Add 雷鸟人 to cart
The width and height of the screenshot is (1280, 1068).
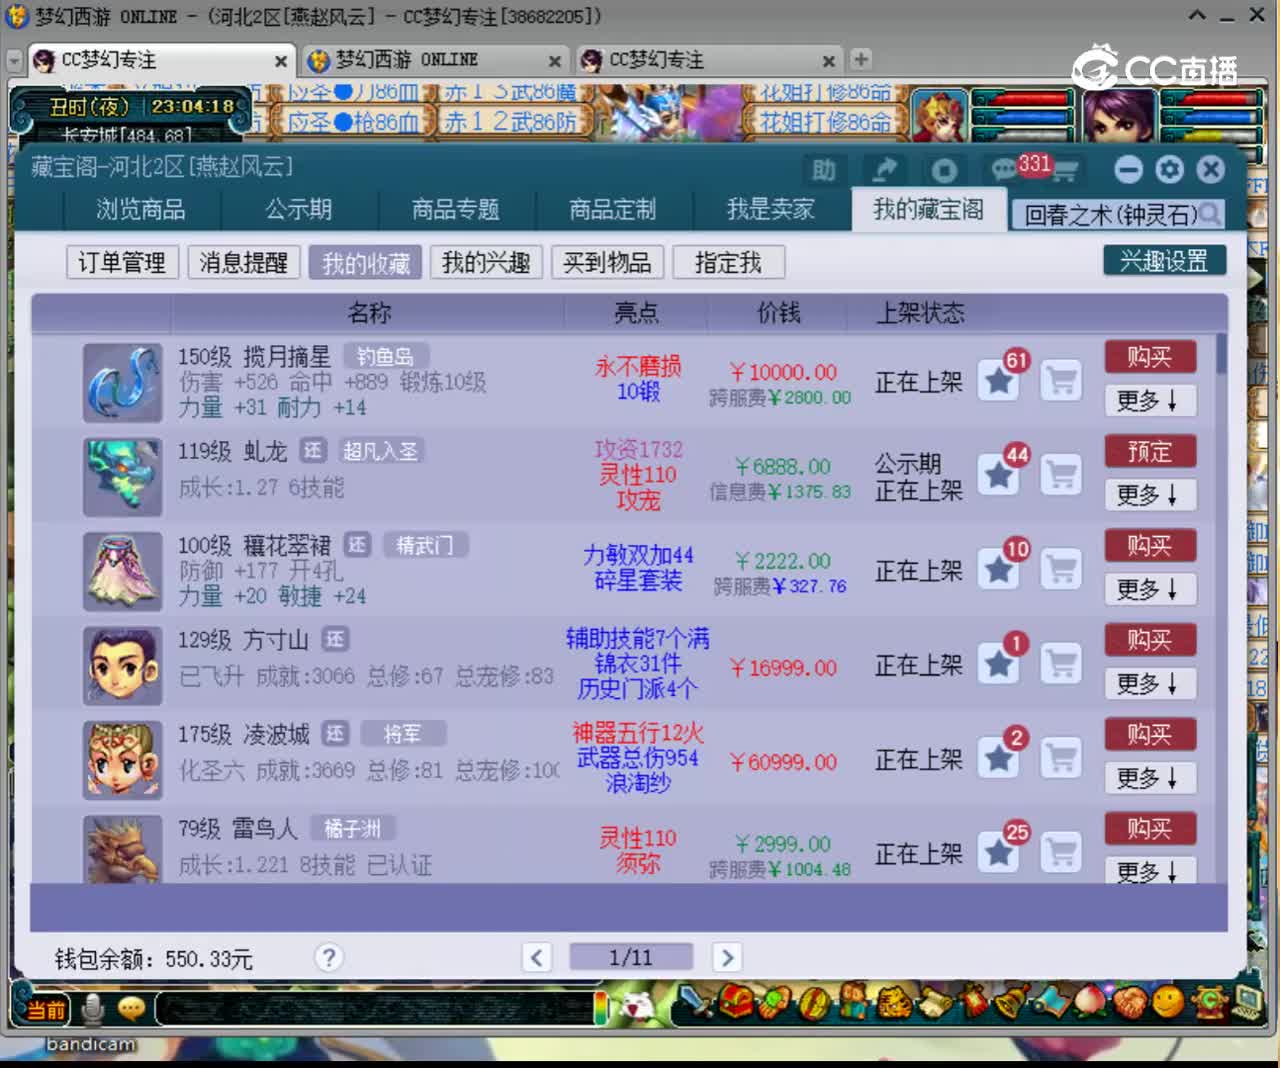(1061, 852)
